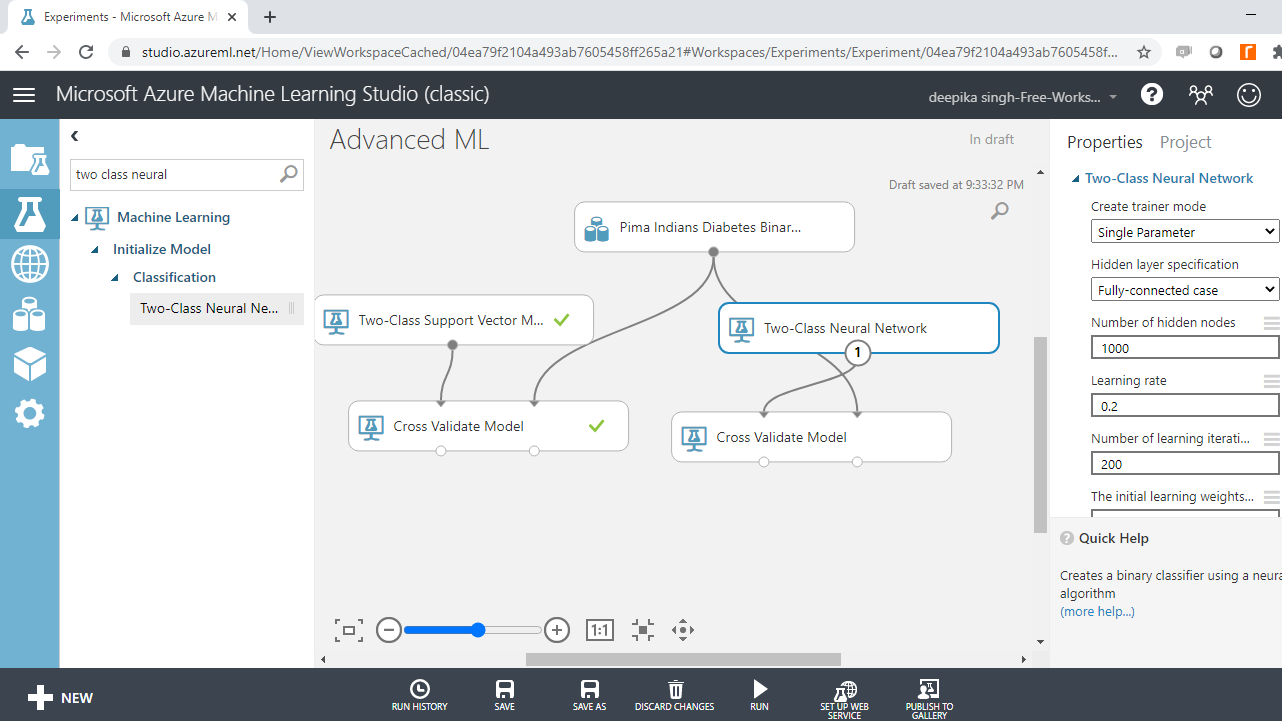Click the zoom out minus button
The height and width of the screenshot is (721, 1282).
[x=389, y=630]
